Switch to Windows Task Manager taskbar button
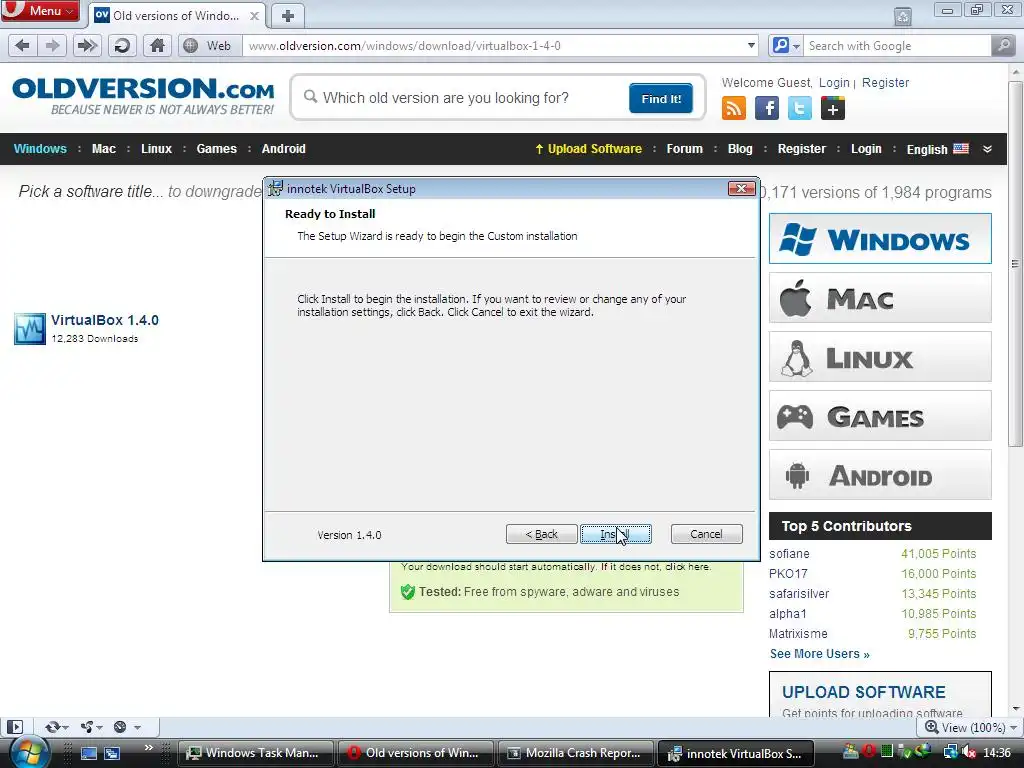This screenshot has width=1024, height=768. [255, 753]
